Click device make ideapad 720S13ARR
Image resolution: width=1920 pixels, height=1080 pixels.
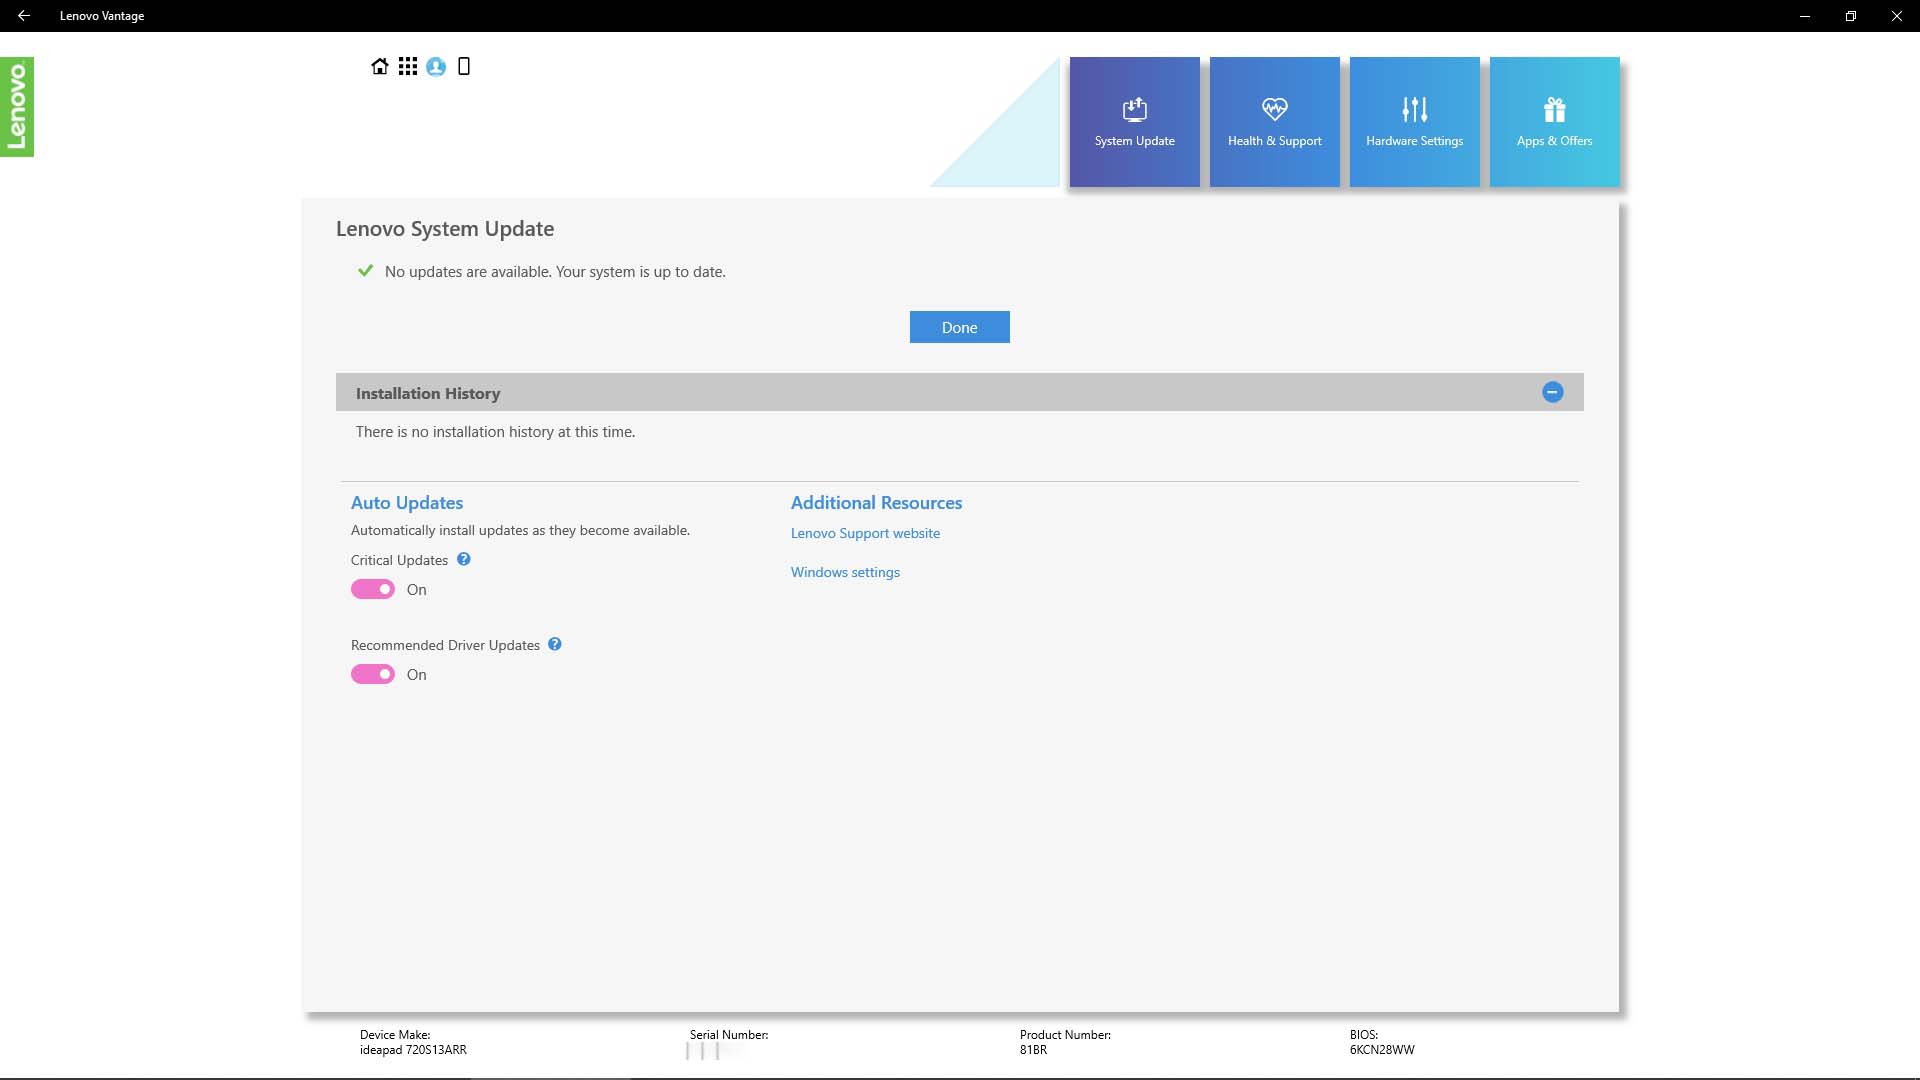[413, 1050]
